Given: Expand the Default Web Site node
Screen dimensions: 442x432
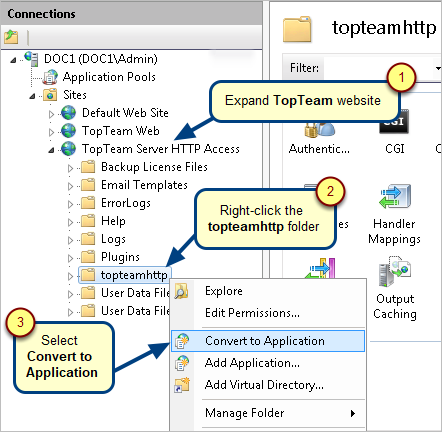Looking at the screenshot, I should tap(51, 114).
